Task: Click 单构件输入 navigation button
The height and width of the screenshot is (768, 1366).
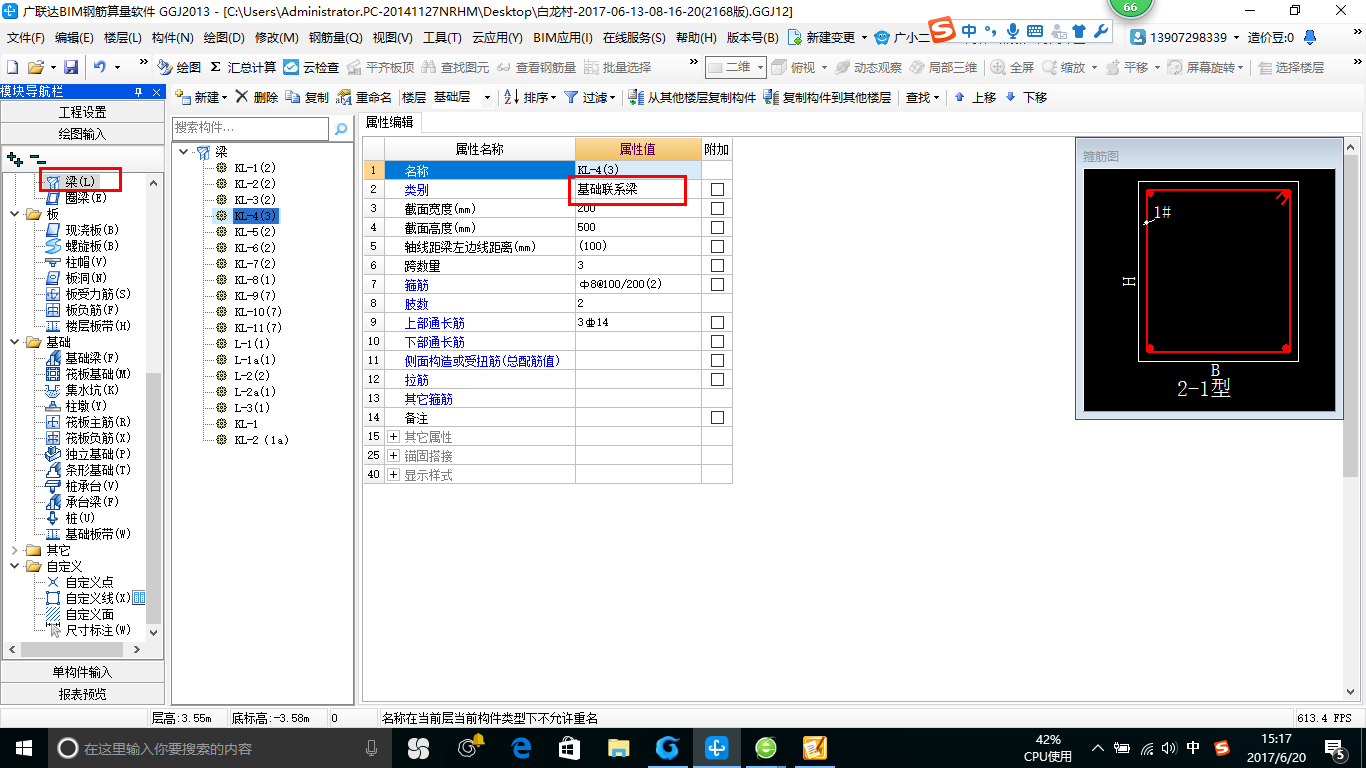Action: (x=82, y=672)
